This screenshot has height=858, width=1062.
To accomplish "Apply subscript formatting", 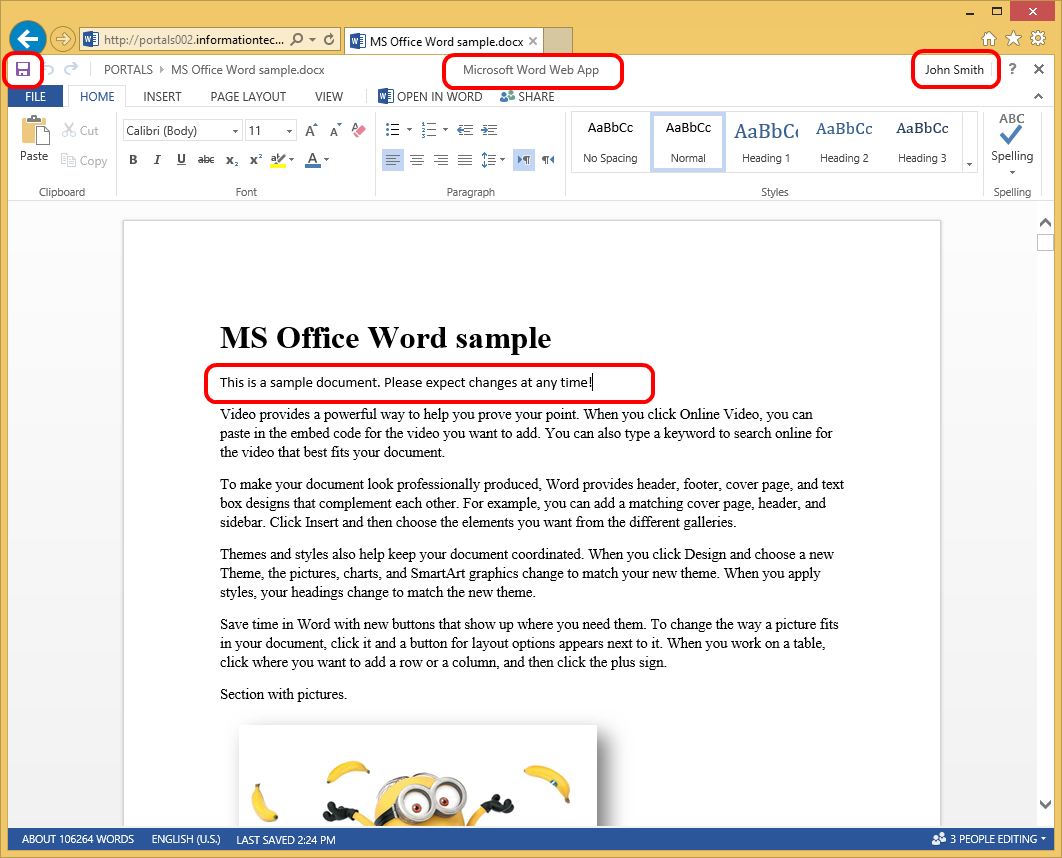I will point(232,160).
